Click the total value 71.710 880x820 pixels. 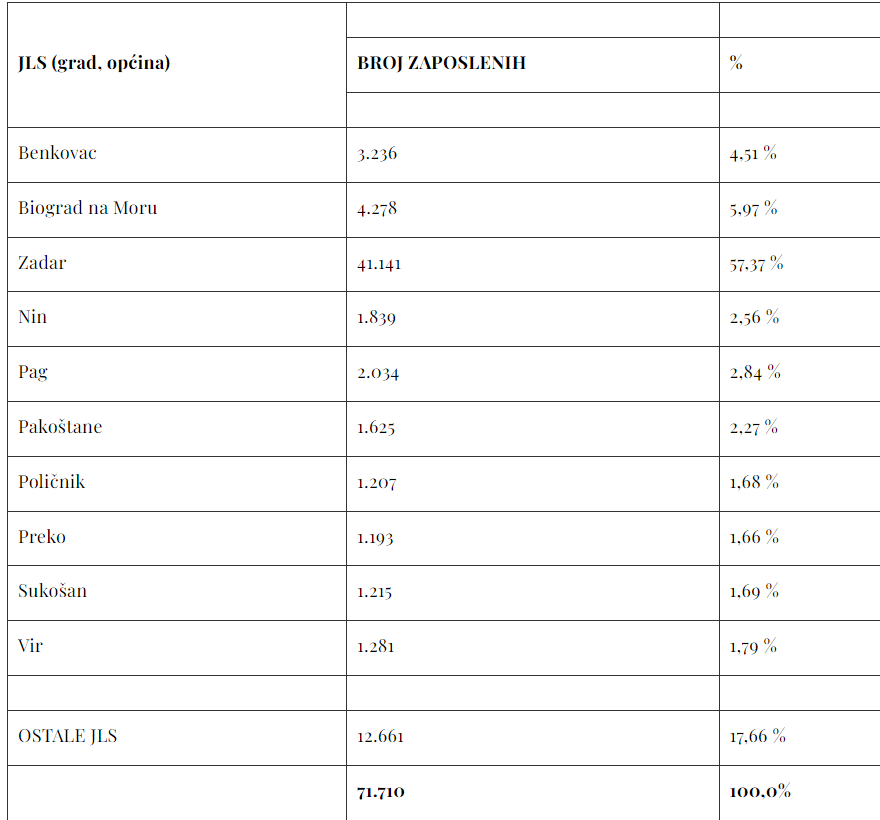tap(380, 792)
